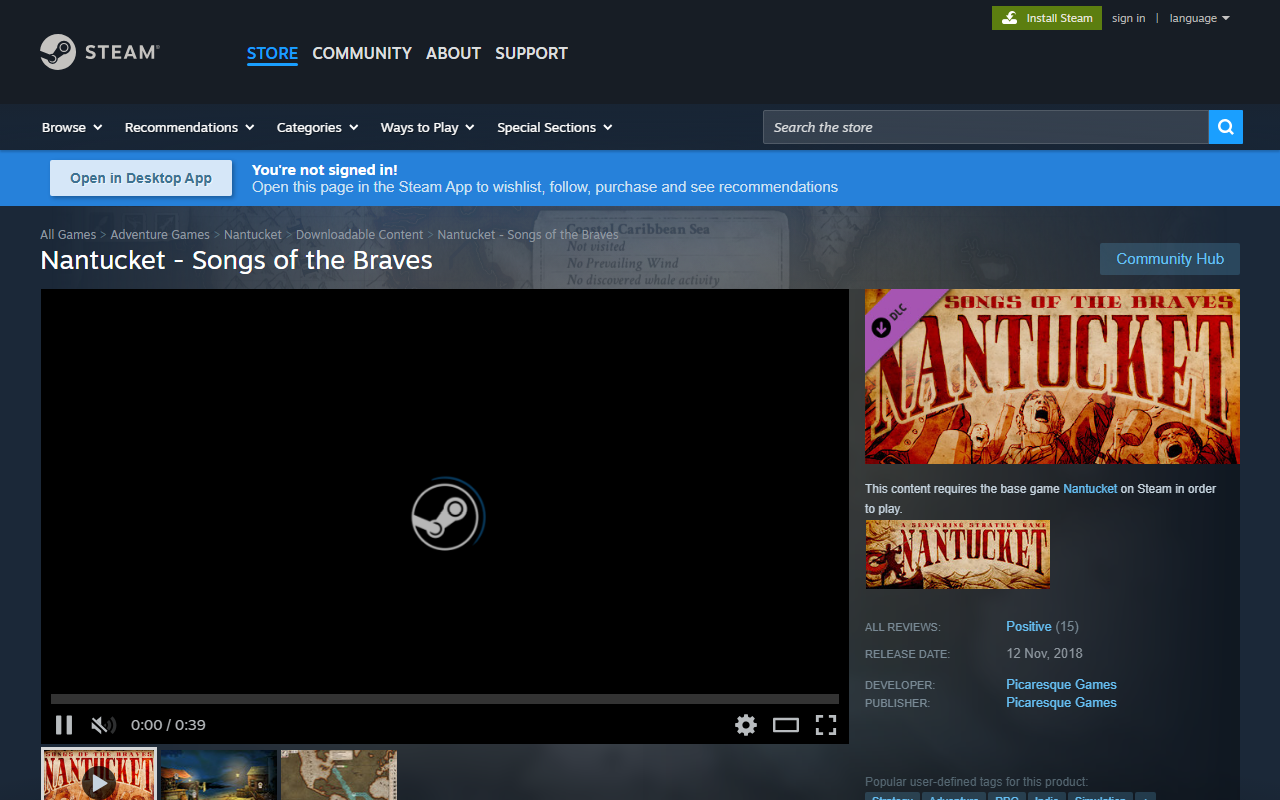Select the ABOUT menu item
1280x800 pixels.
[453, 53]
